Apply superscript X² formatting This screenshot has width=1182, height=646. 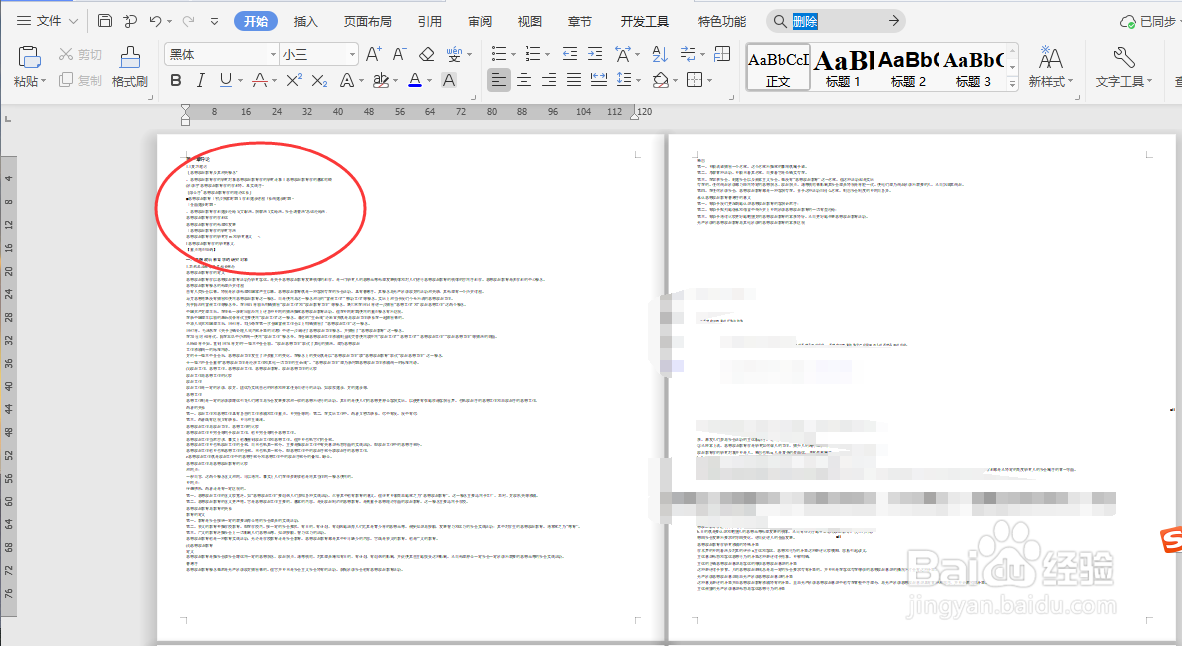[x=294, y=80]
